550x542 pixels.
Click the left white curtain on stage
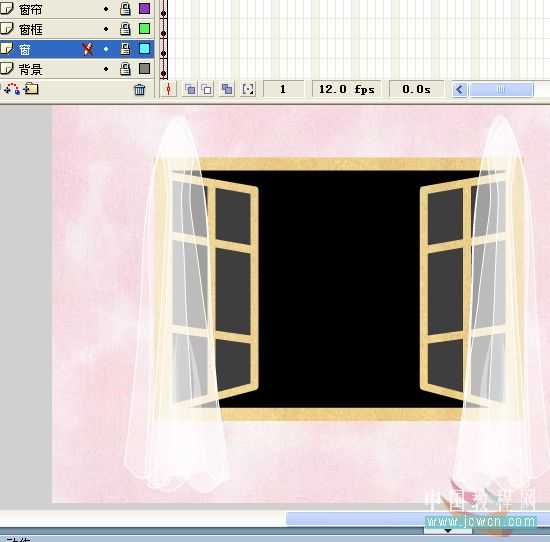[x=177, y=305]
